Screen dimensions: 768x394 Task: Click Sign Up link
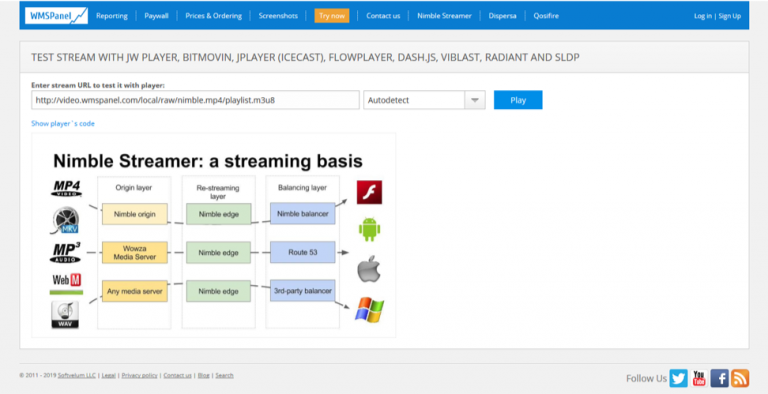[x=730, y=16]
